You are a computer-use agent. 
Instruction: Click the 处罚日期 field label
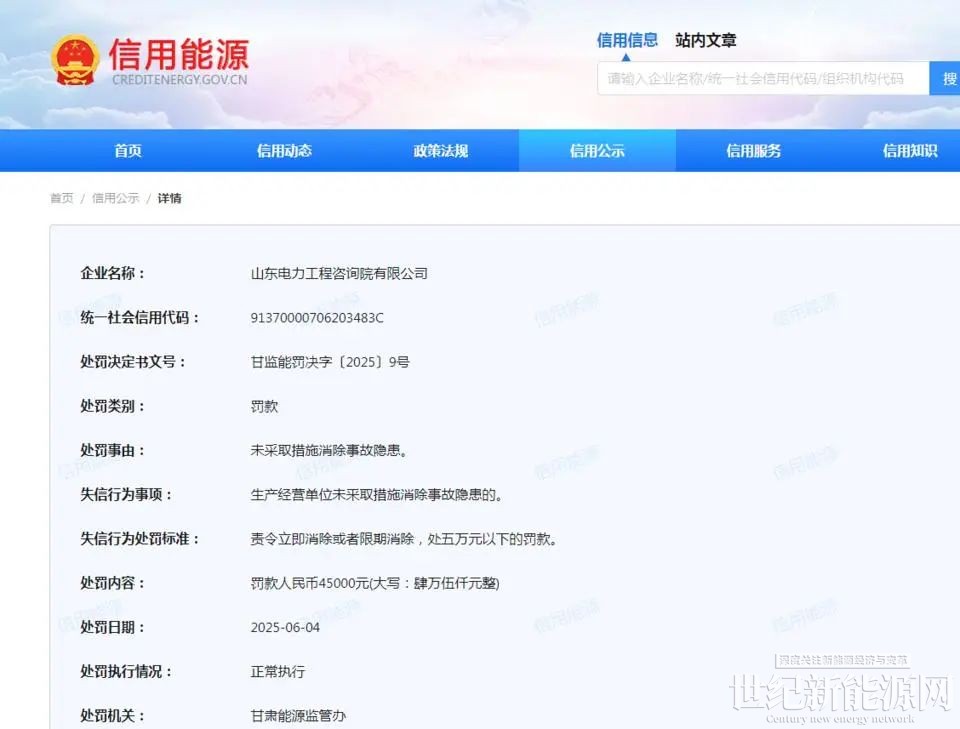(113, 627)
